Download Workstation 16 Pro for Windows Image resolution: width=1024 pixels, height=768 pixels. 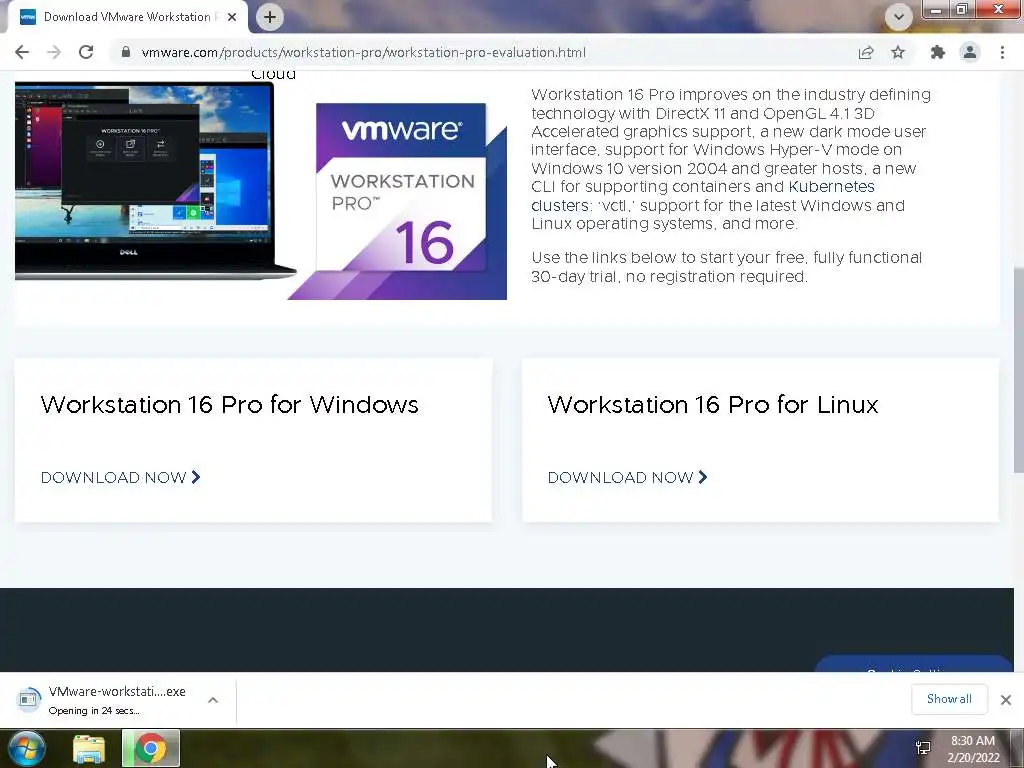[120, 477]
